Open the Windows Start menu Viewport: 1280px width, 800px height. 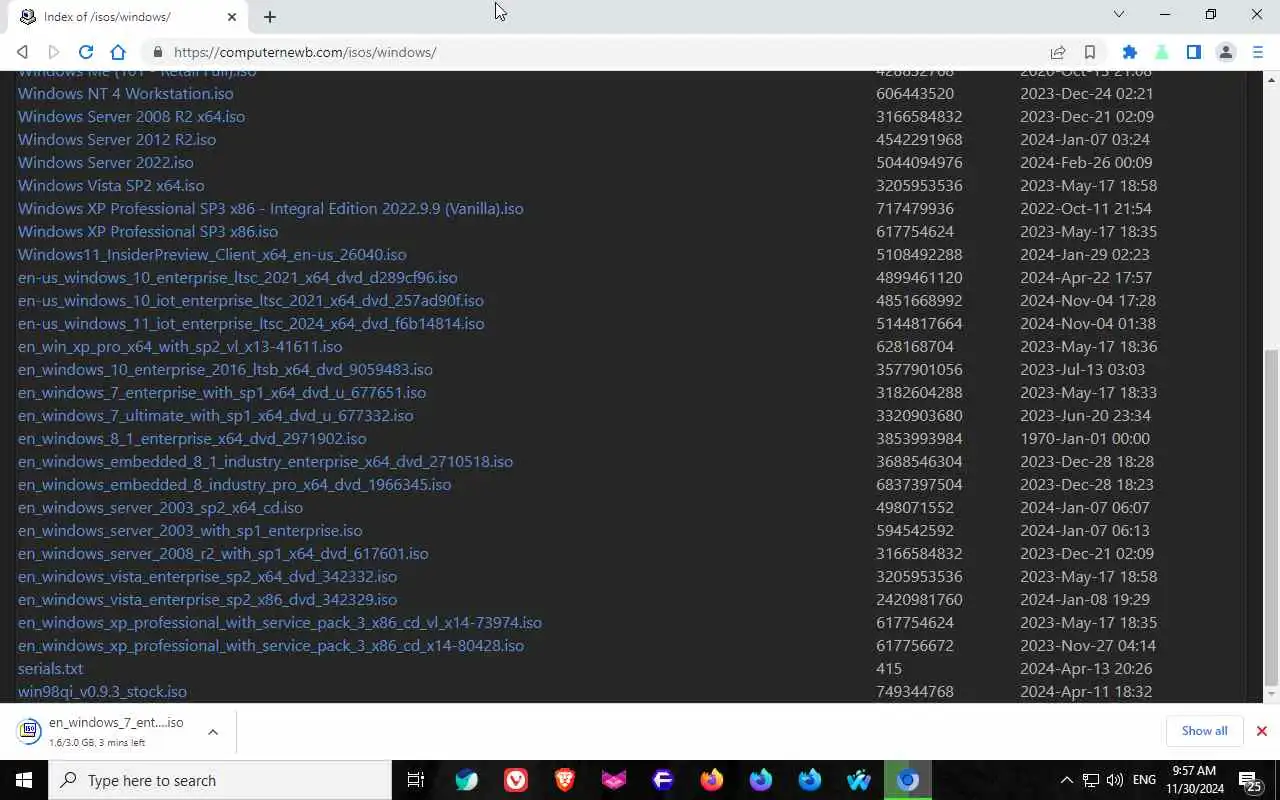click(x=24, y=780)
